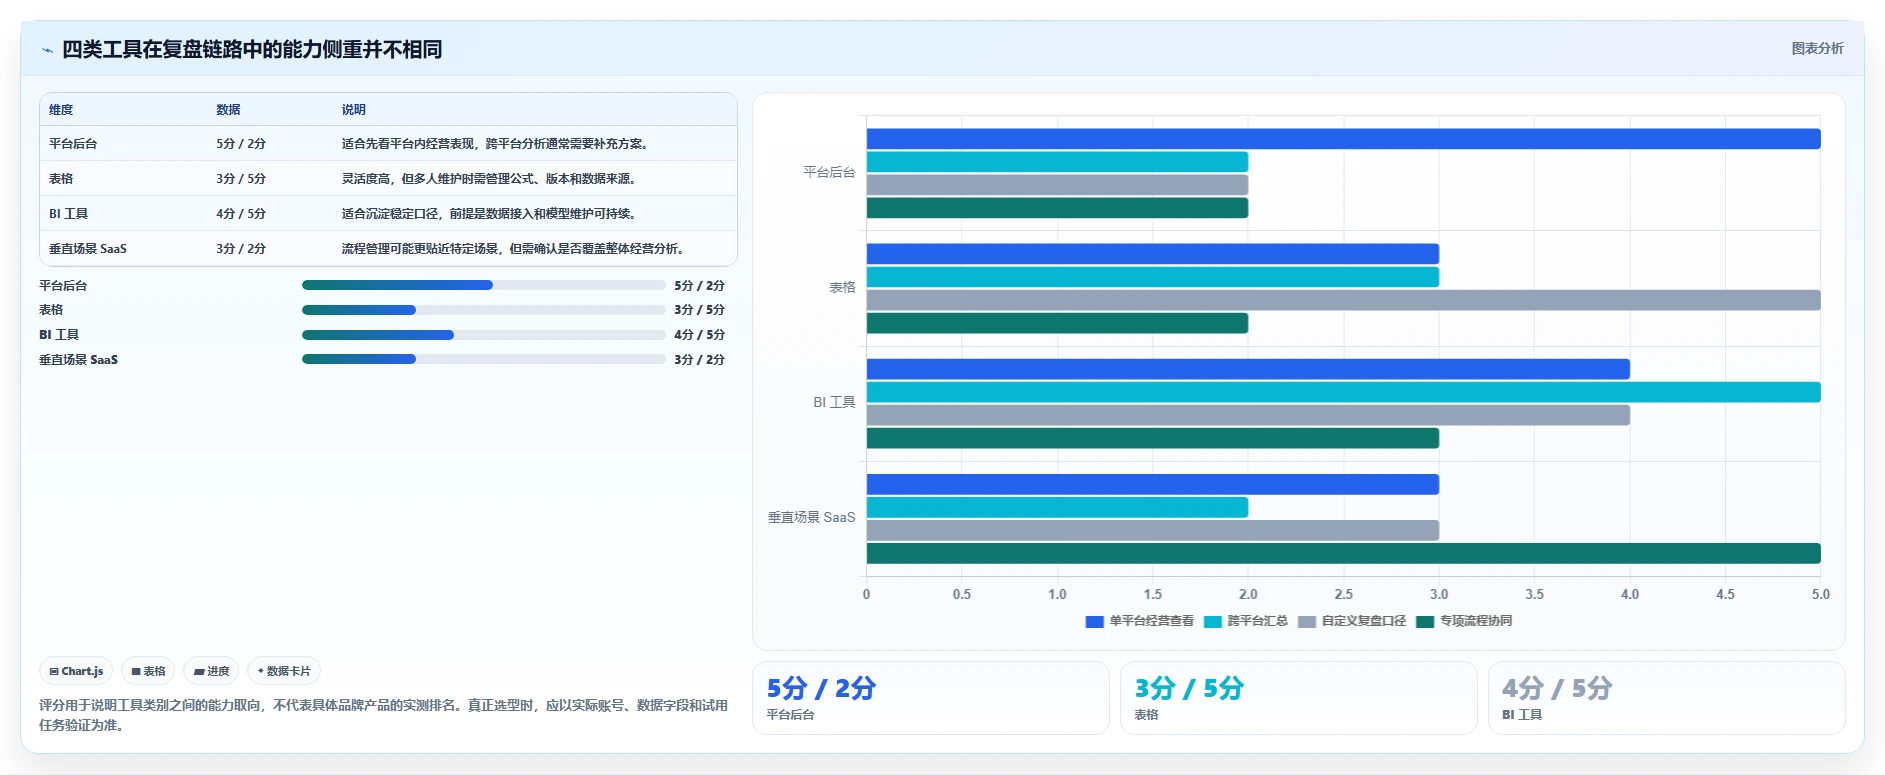Viewport: 1885px width, 775px height.
Task: Open the 5分 / 2分 平台后台 data card
Action: click(930, 698)
